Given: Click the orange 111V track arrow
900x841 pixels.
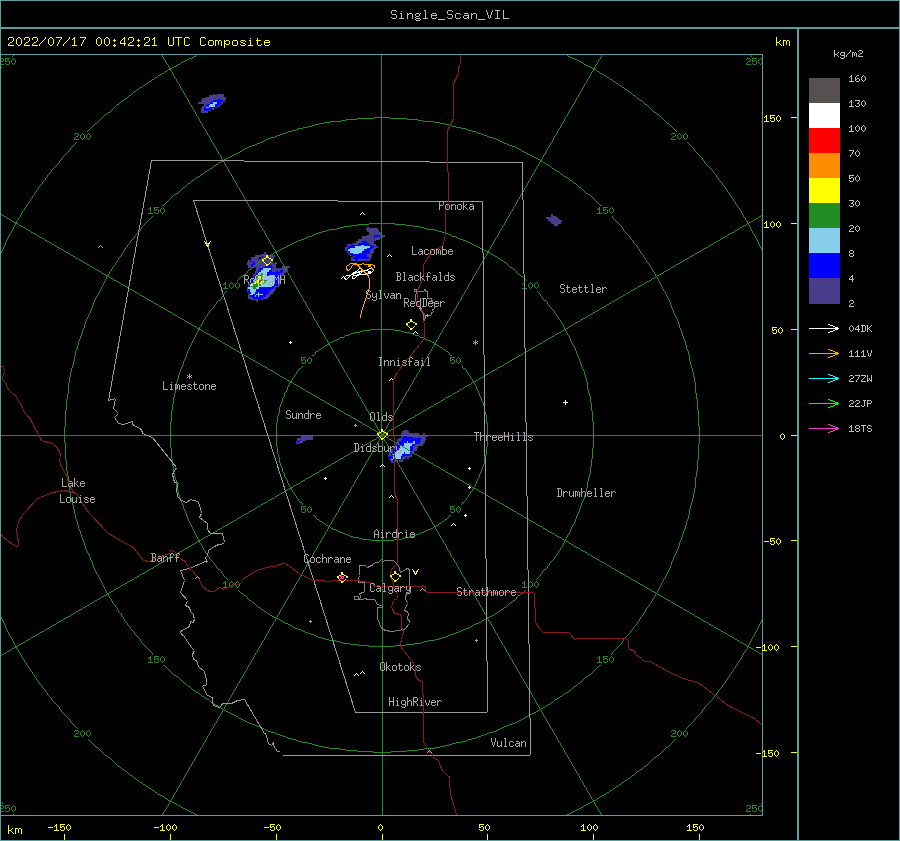Looking at the screenshot, I should pyautogui.click(x=824, y=354).
